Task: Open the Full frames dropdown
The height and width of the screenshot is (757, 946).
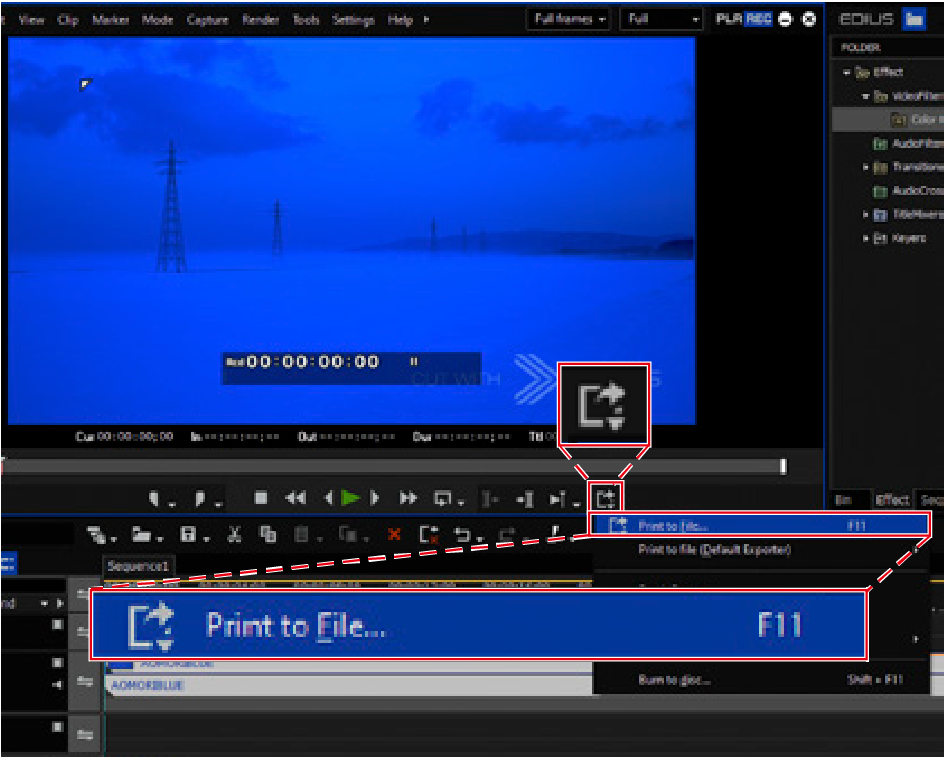Action: pyautogui.click(x=570, y=19)
